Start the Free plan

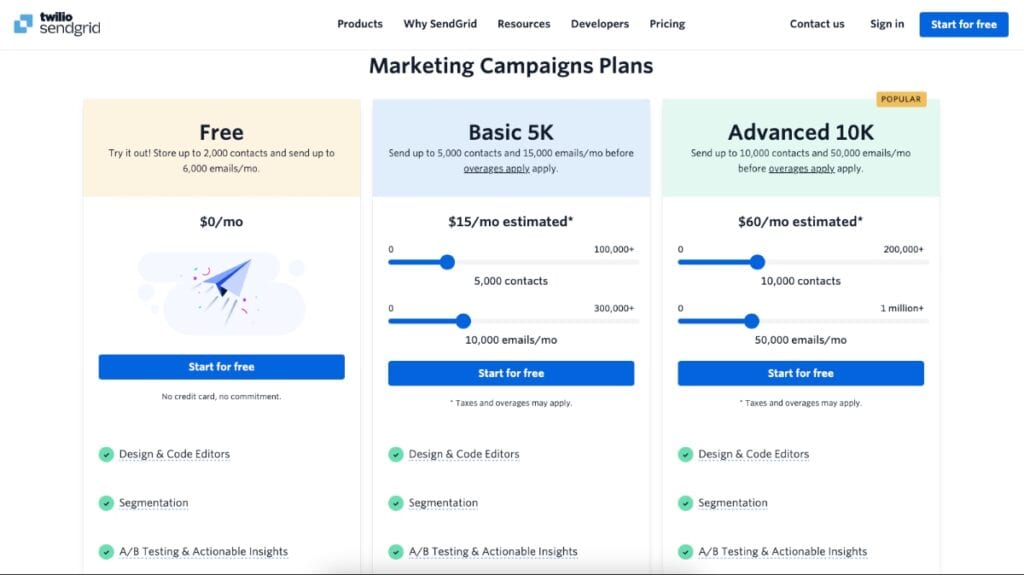coord(221,367)
